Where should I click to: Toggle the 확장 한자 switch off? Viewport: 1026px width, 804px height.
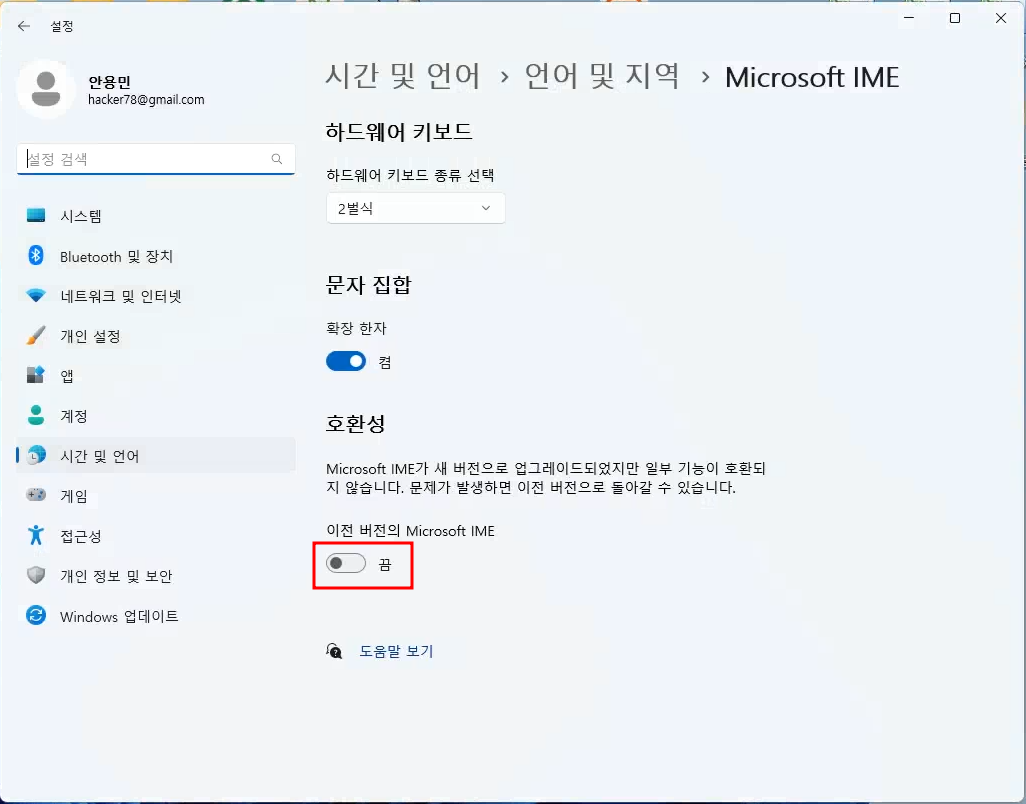[x=346, y=361]
